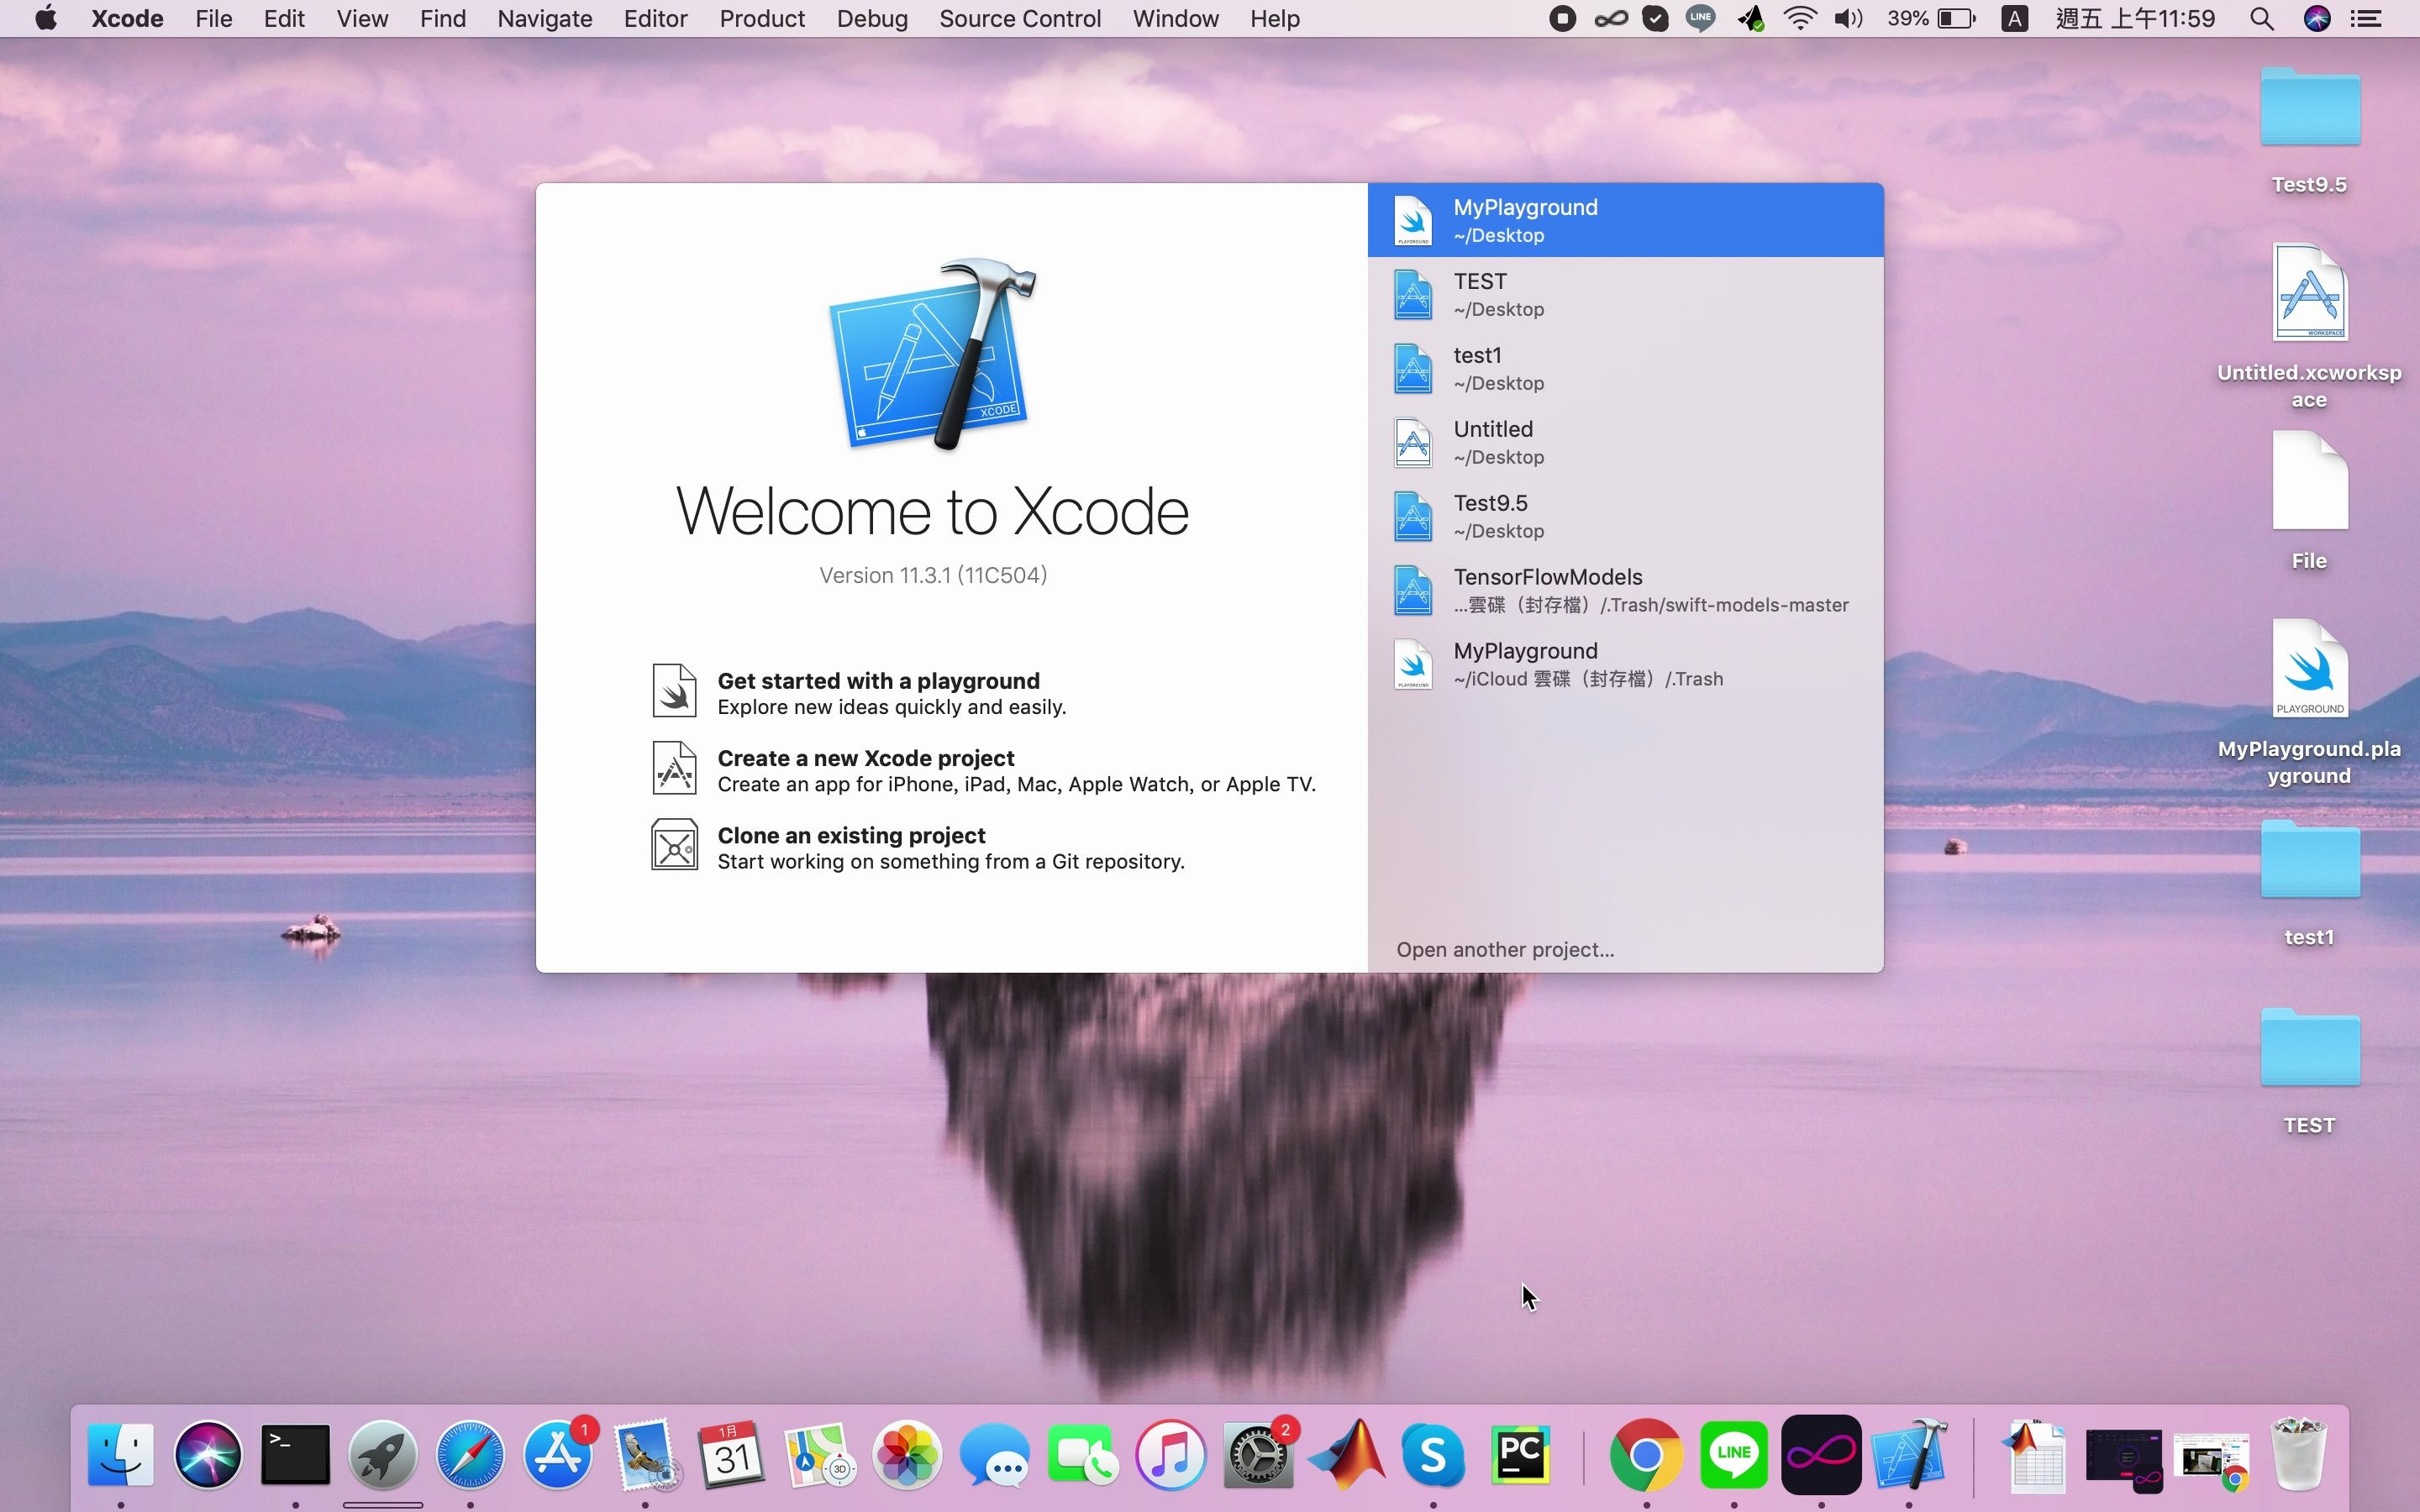Click Create a new Xcode project
Image resolution: width=2420 pixels, height=1512 pixels.
pos(866,758)
